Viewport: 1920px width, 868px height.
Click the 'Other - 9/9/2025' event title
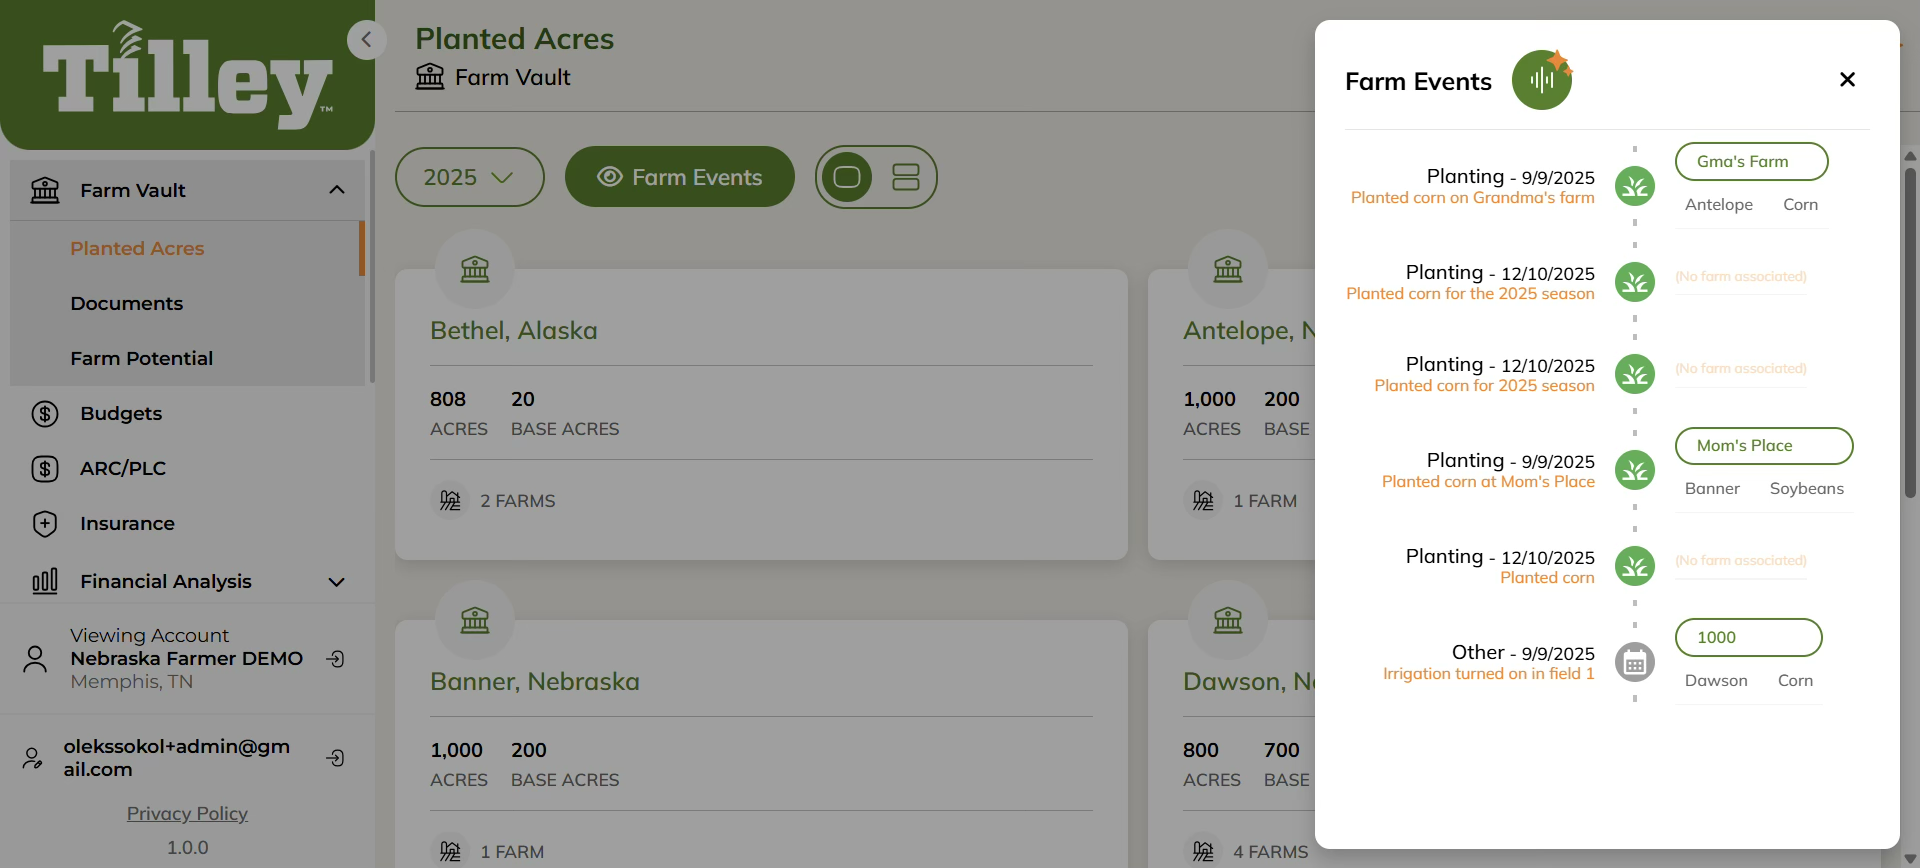pos(1523,653)
